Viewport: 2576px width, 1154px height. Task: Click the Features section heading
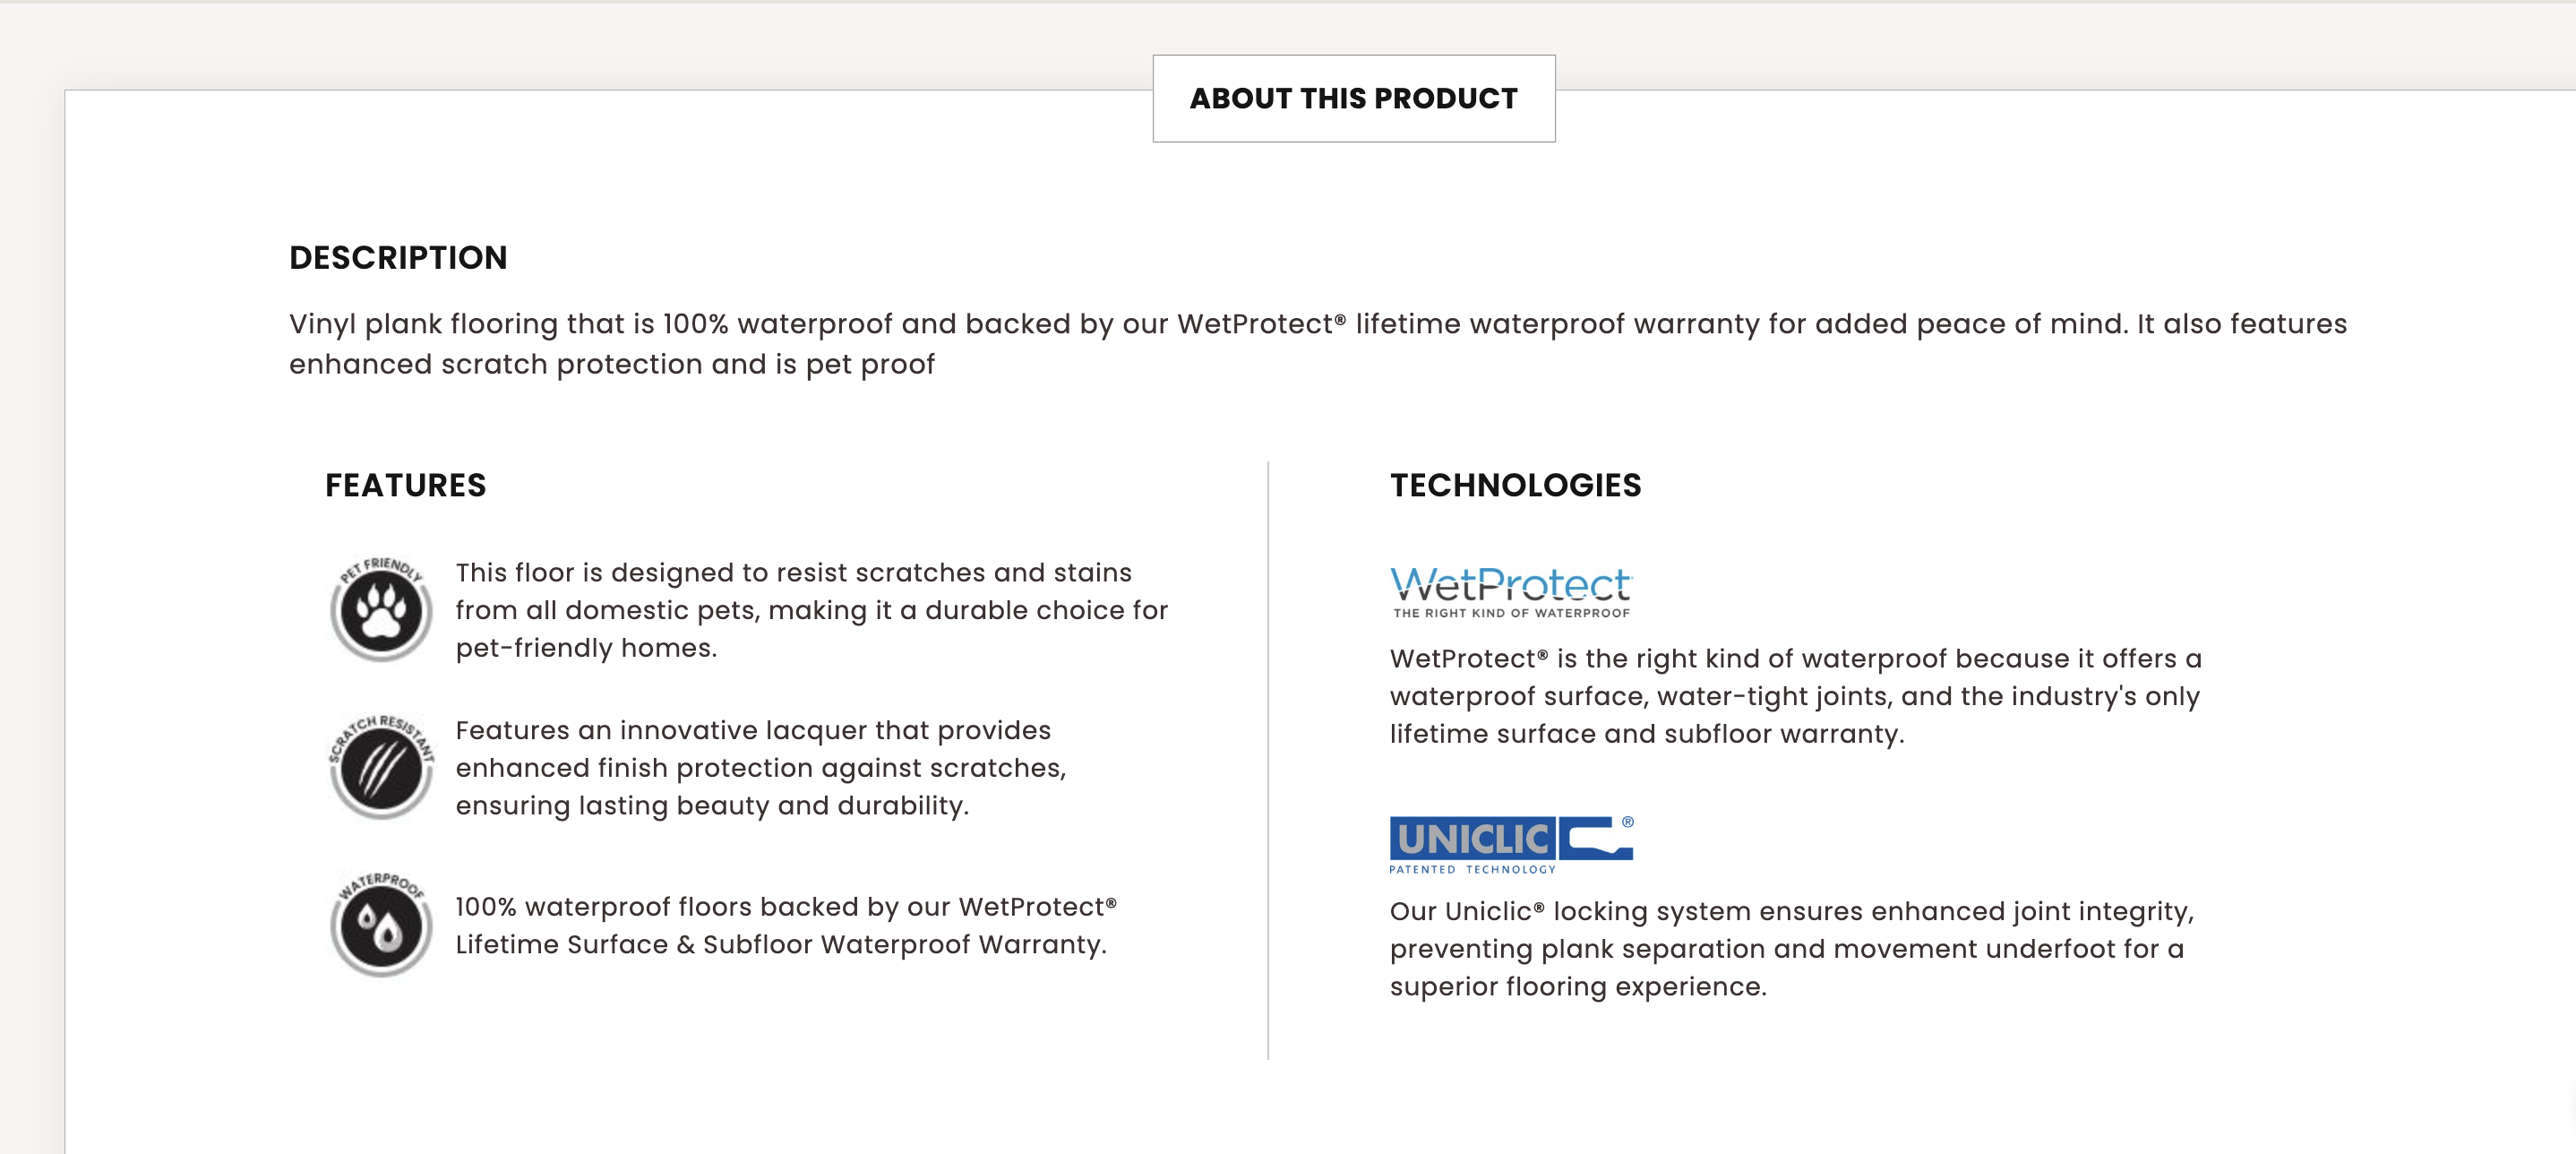click(x=405, y=485)
